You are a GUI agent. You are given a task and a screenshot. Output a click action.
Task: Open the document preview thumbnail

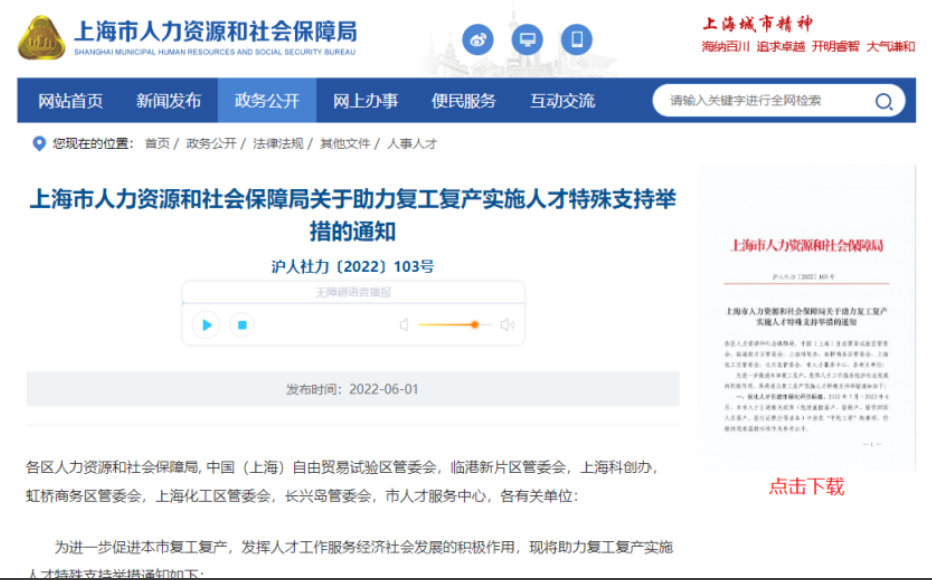[806, 320]
